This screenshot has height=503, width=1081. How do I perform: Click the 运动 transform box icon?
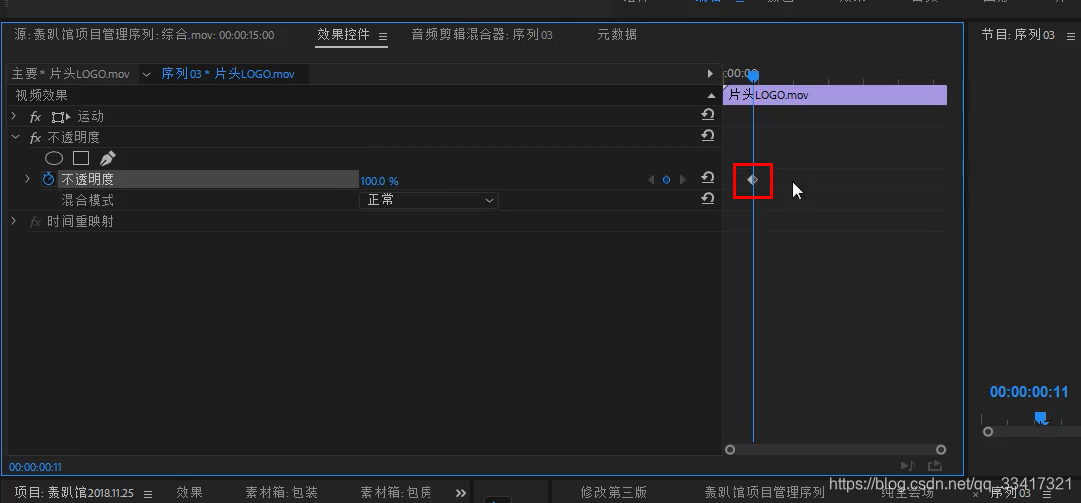tap(61, 117)
